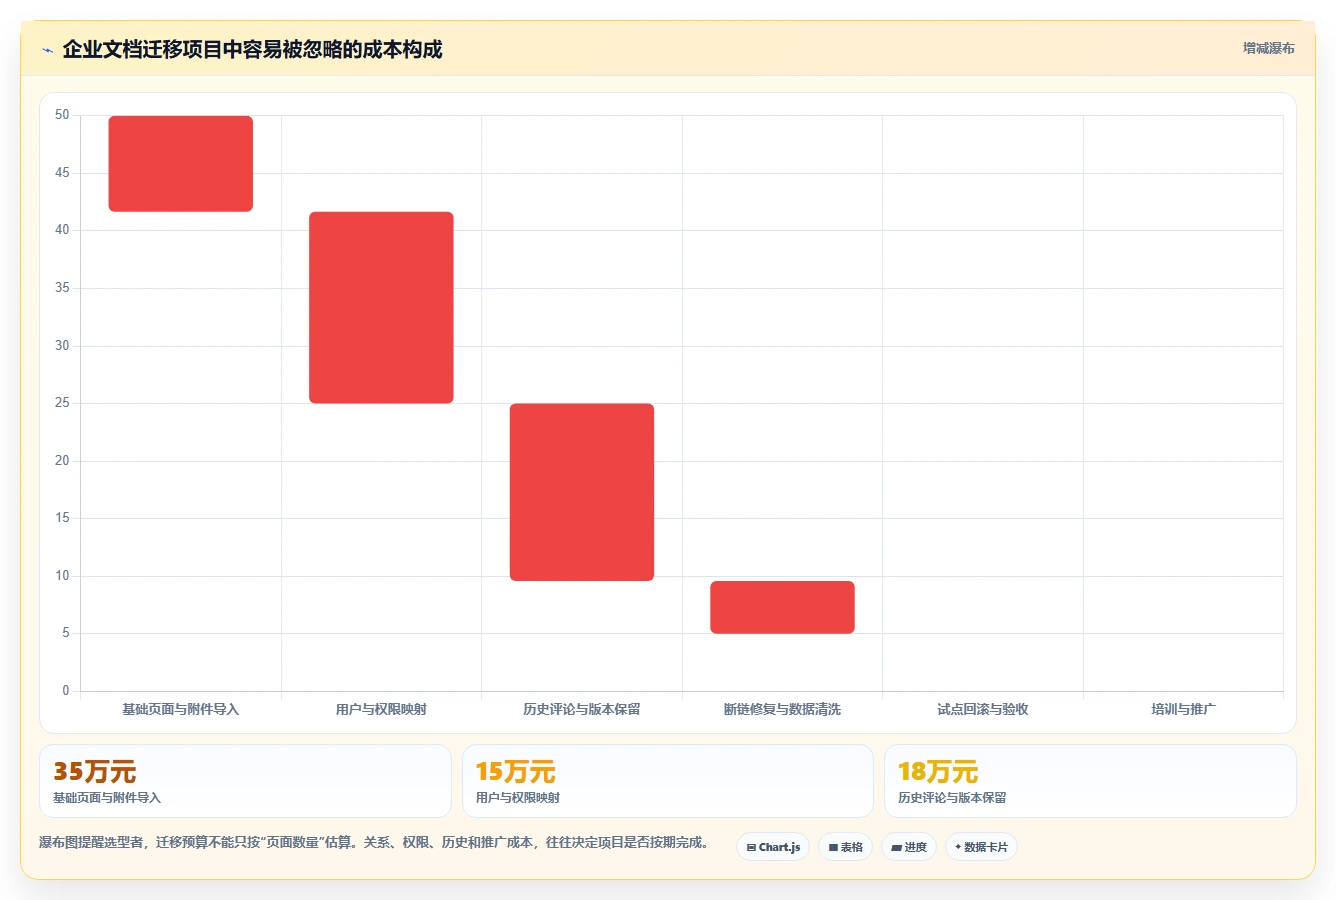Click the lightning icon beside the chart title
This screenshot has width=1336, height=900.
tap(47, 50)
